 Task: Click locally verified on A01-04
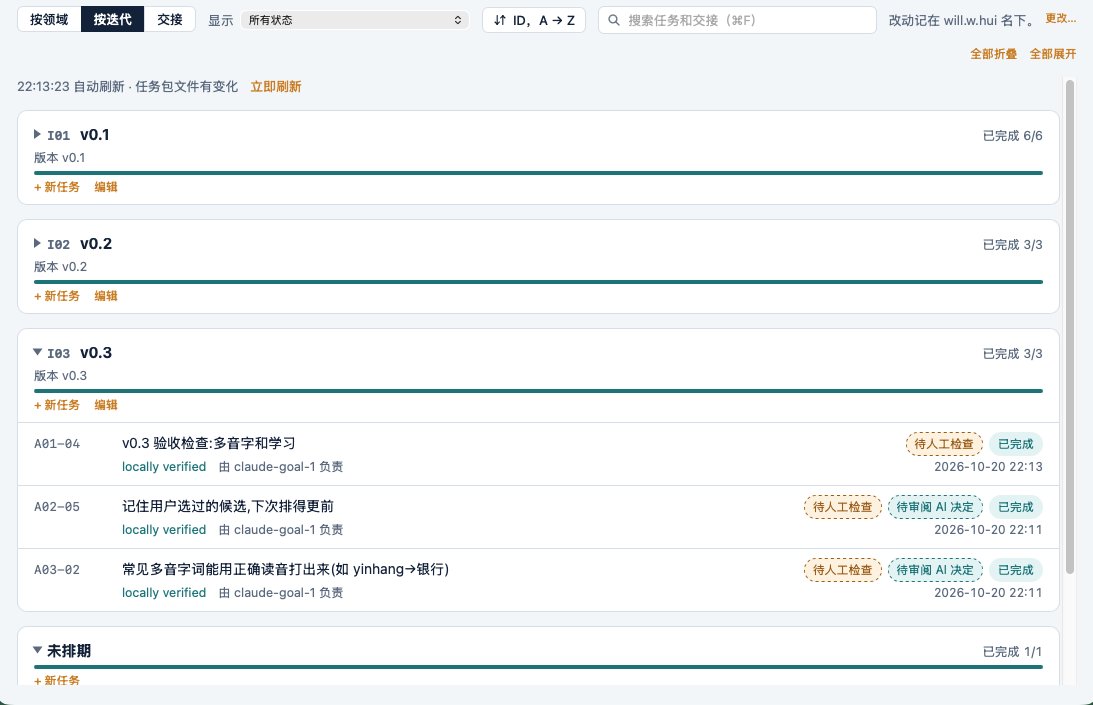164,467
